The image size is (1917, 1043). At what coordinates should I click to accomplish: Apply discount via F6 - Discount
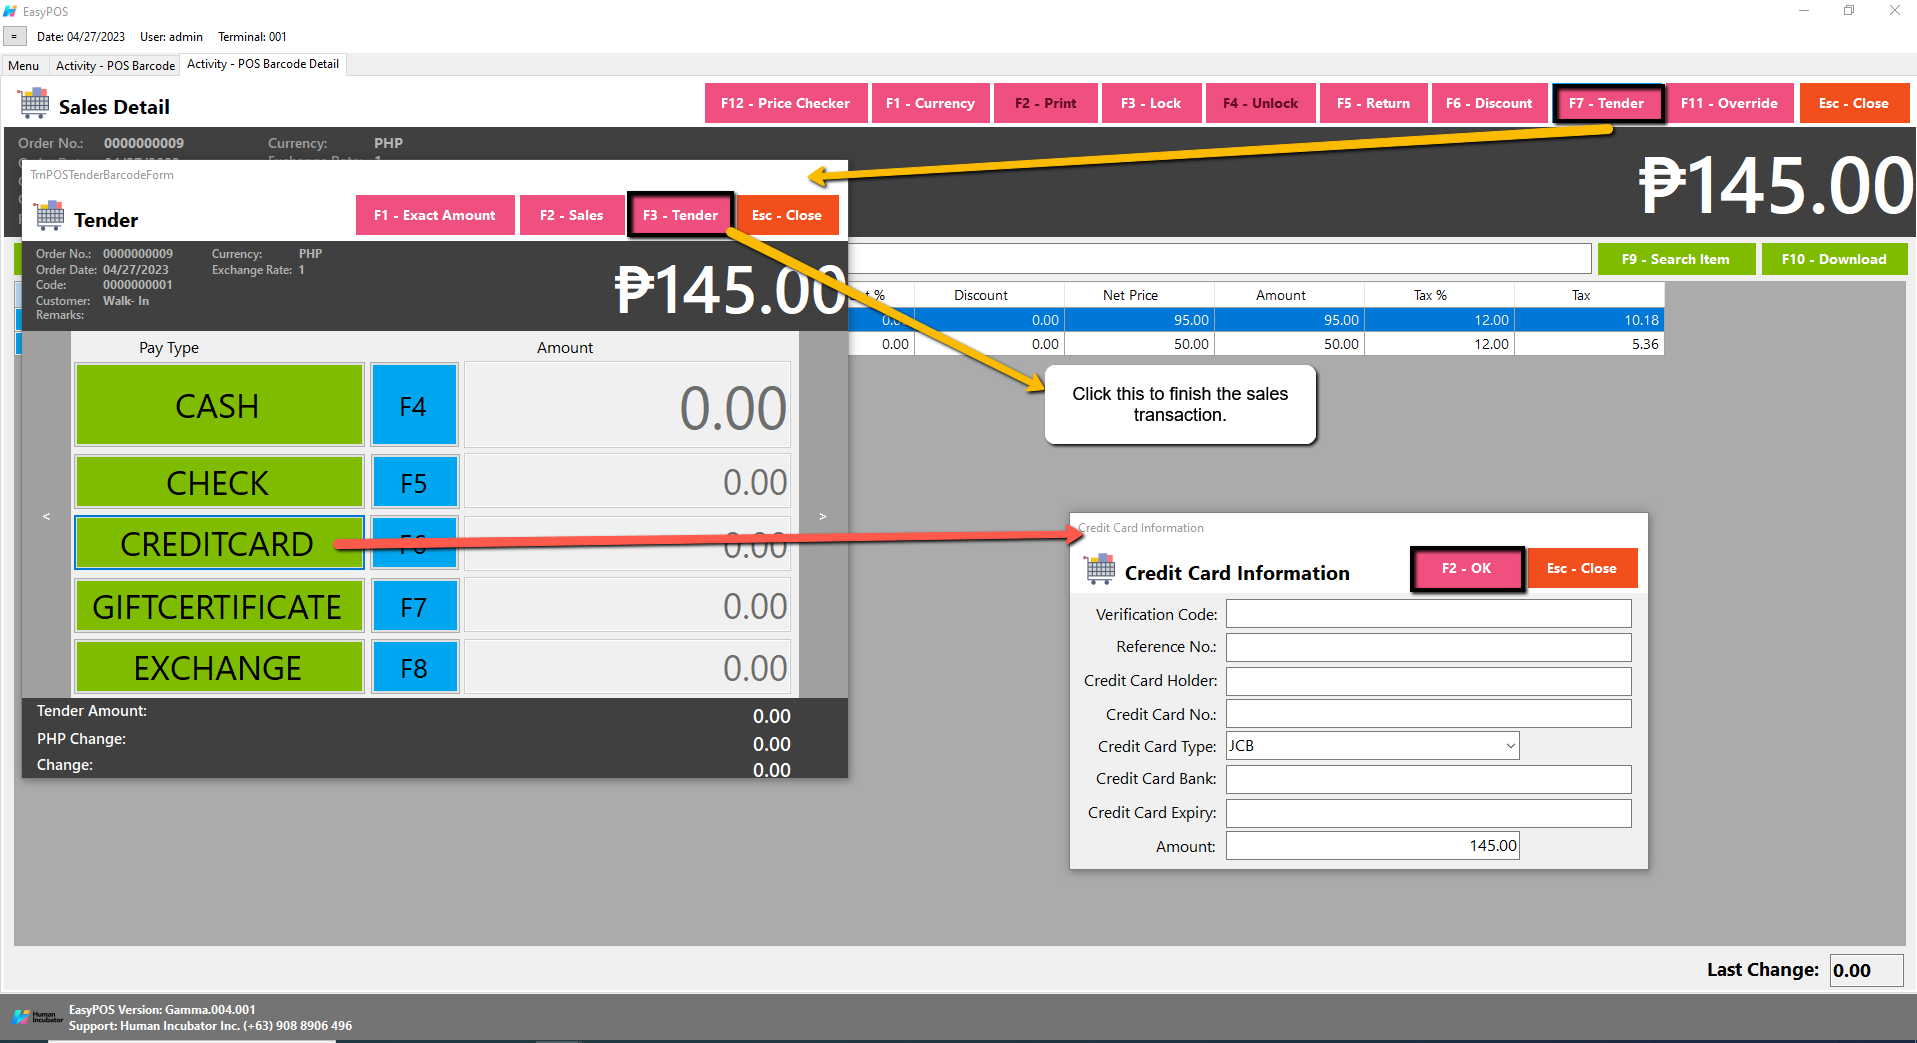pos(1489,103)
